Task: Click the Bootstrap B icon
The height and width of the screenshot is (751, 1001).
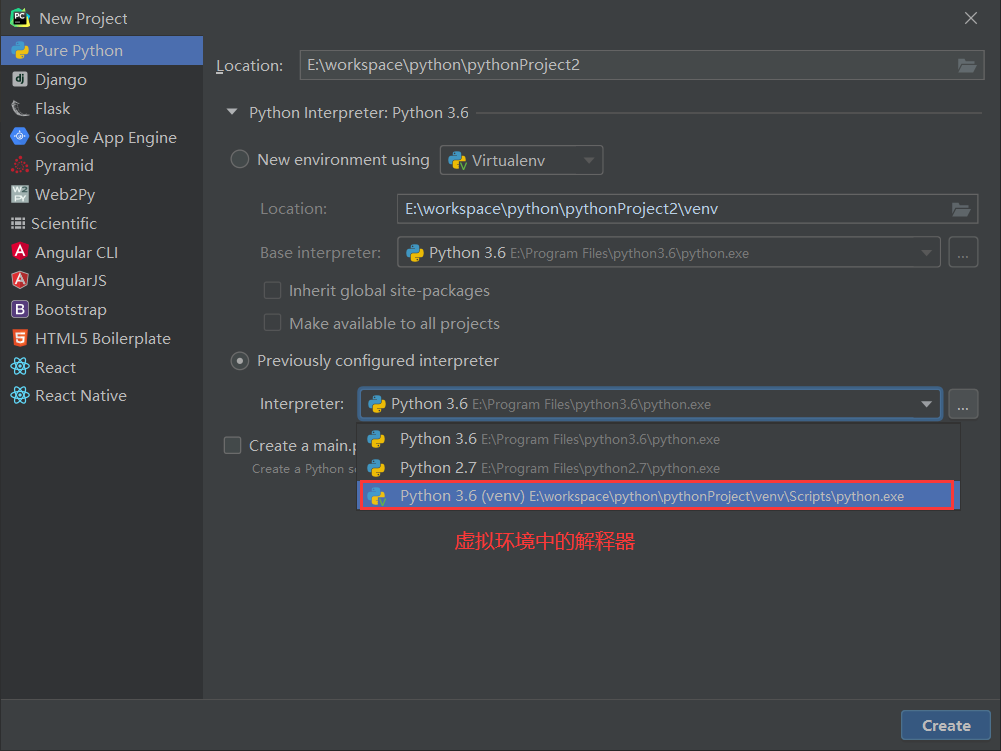Action: pyautogui.click(x=20, y=309)
